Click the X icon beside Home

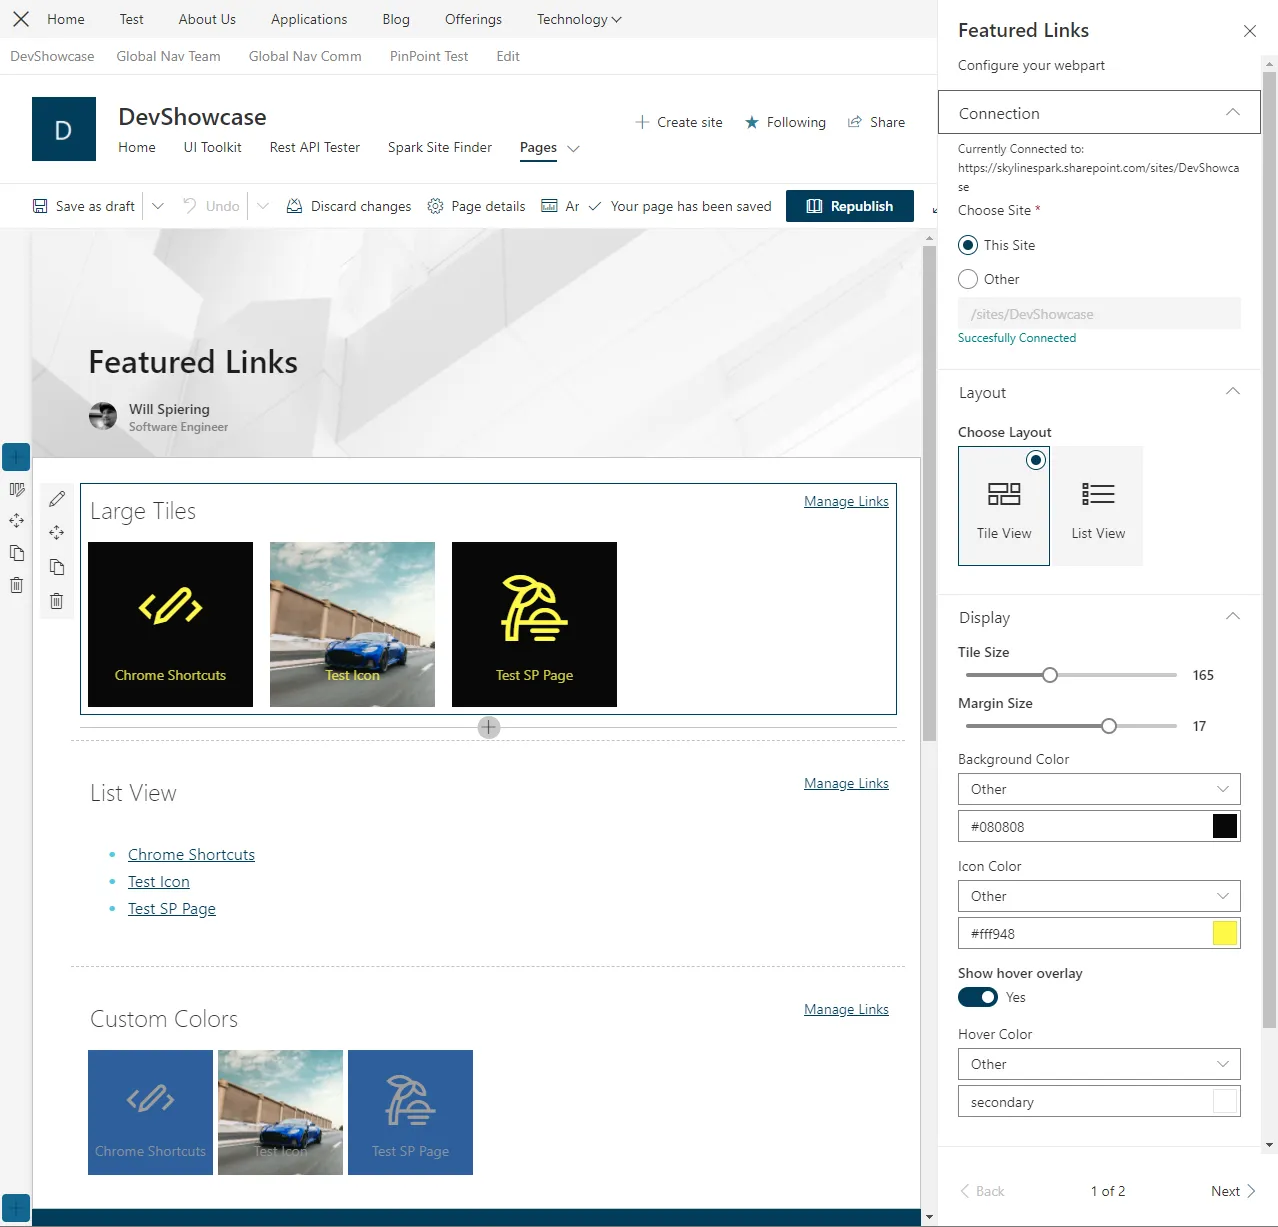pos(20,19)
